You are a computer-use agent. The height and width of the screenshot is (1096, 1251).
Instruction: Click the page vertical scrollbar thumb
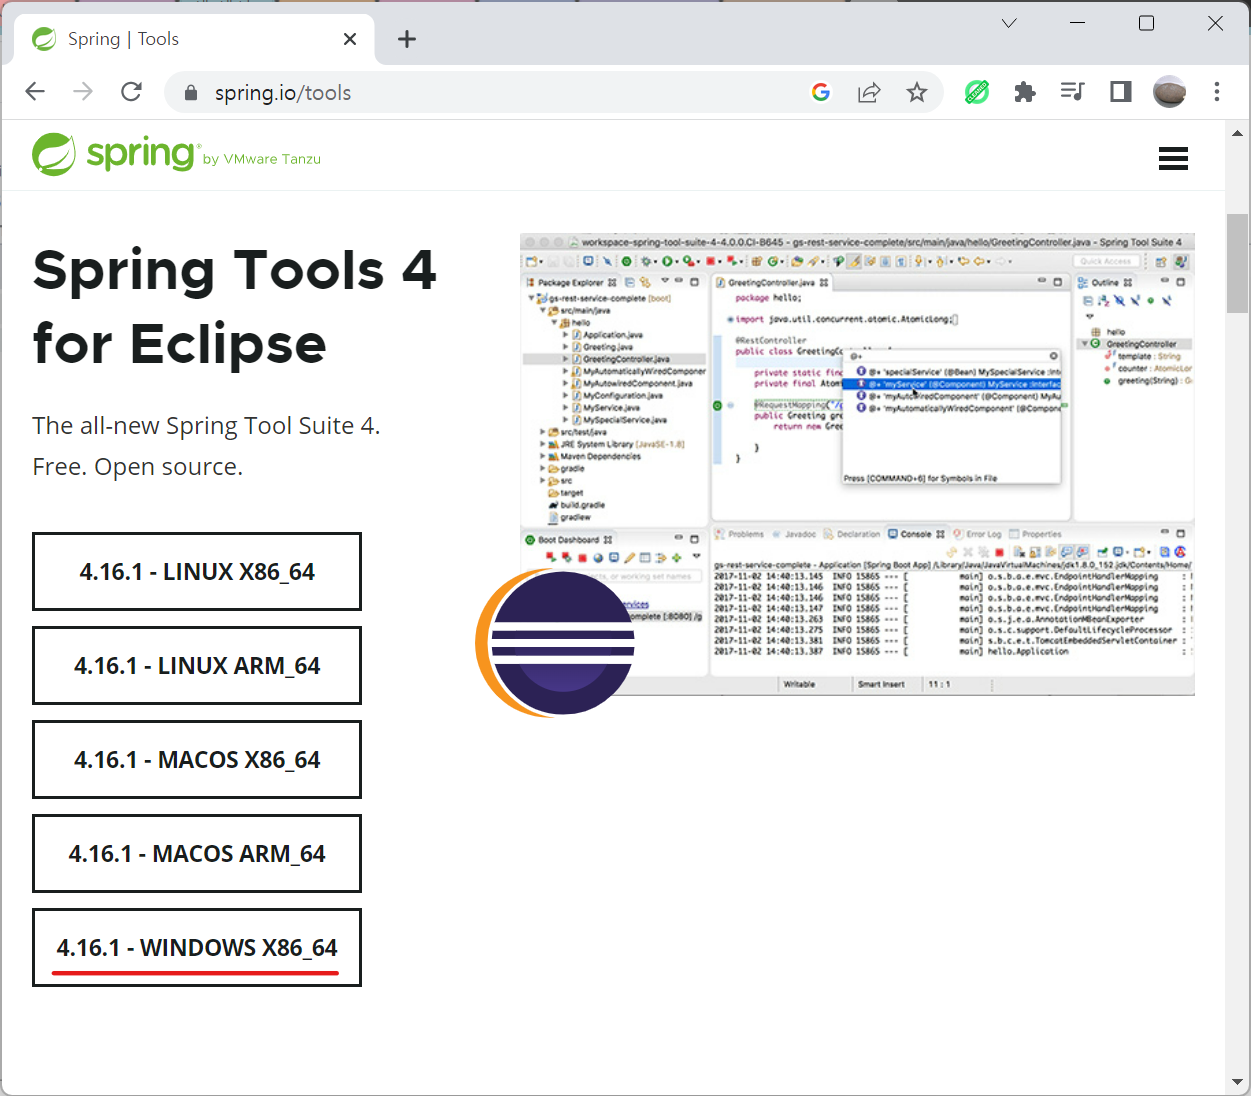1238,263
